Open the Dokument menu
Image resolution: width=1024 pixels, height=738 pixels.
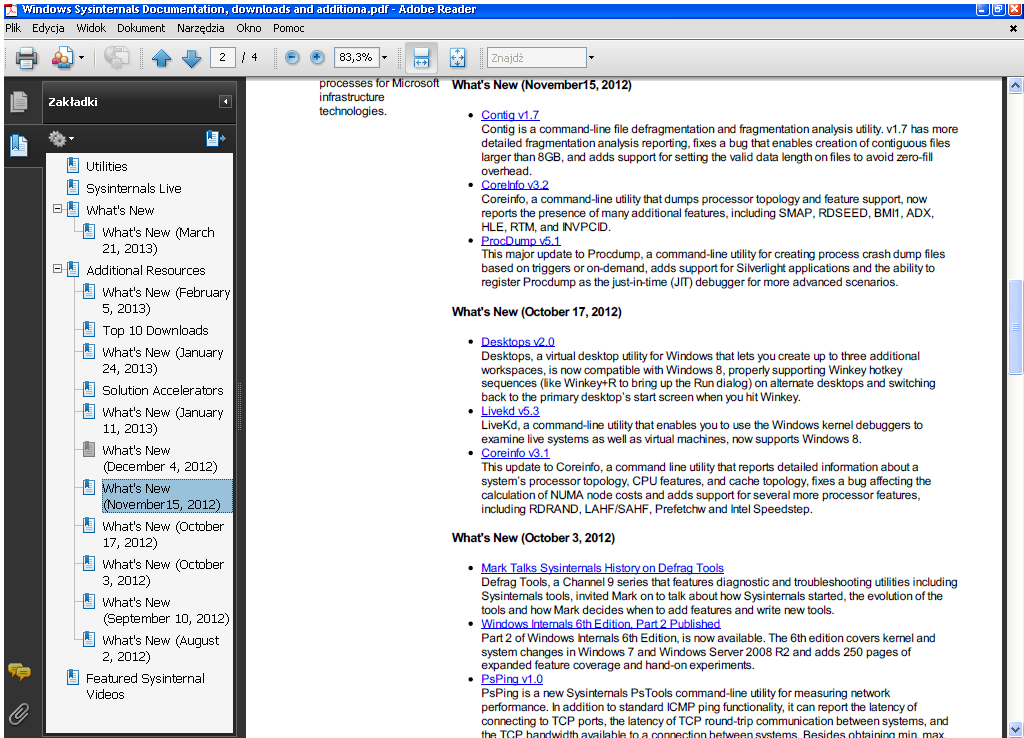tap(141, 28)
